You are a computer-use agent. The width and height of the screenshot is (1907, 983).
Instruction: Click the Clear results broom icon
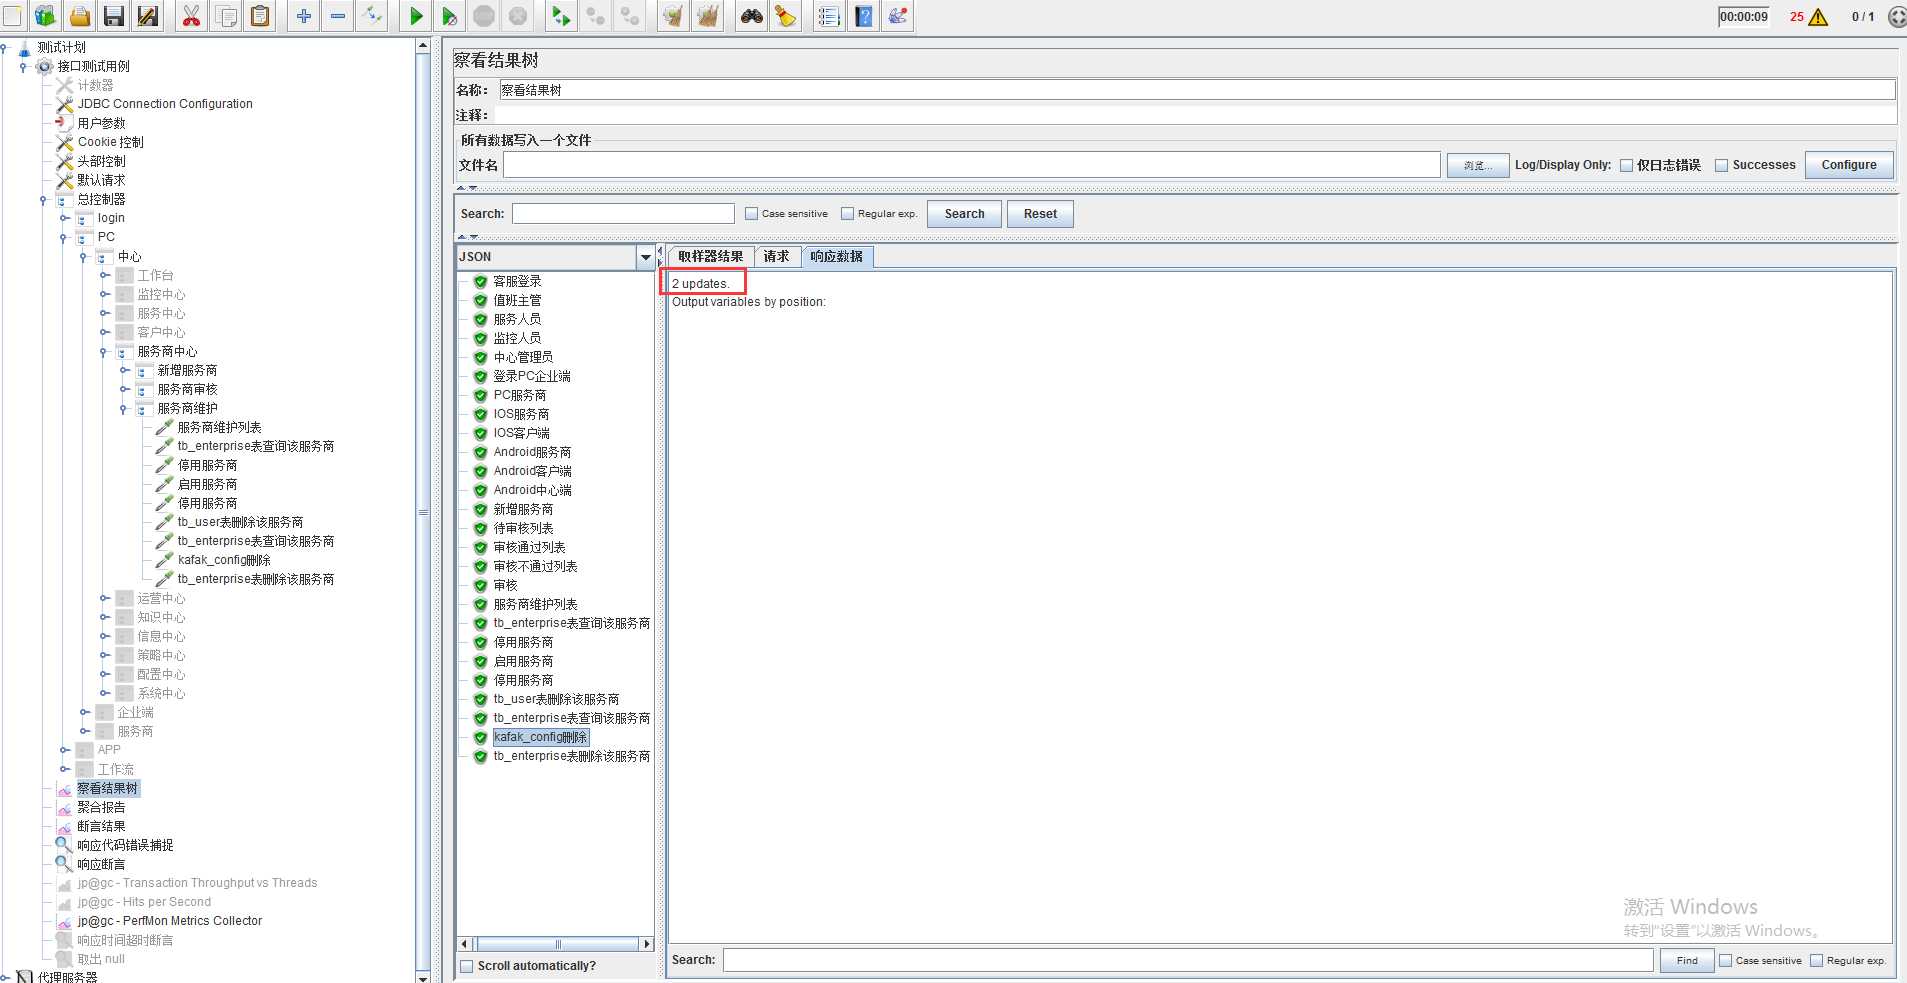[673, 16]
